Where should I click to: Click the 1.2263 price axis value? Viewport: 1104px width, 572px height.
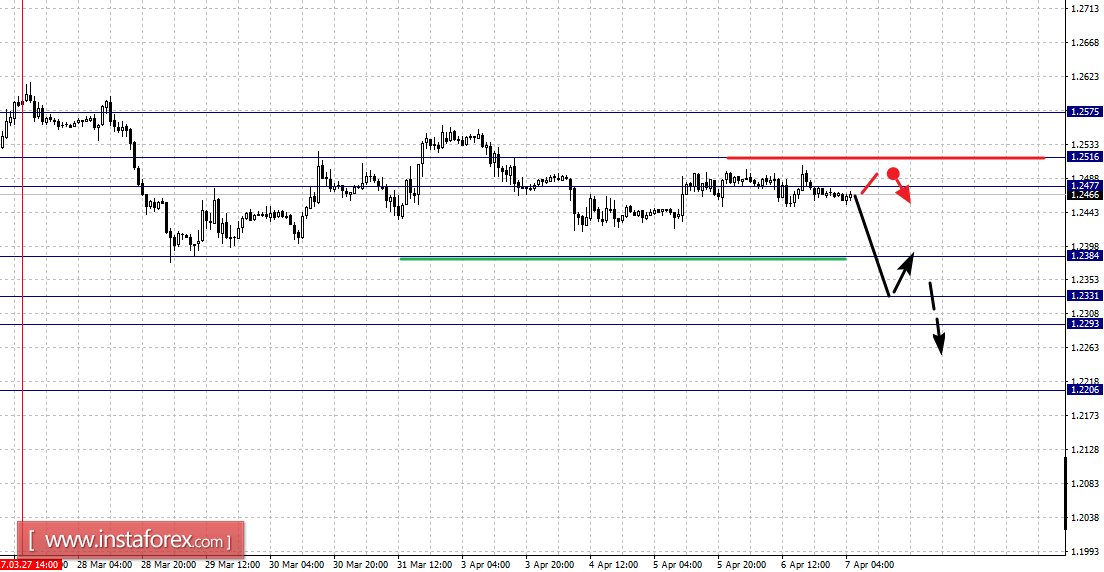click(1084, 347)
